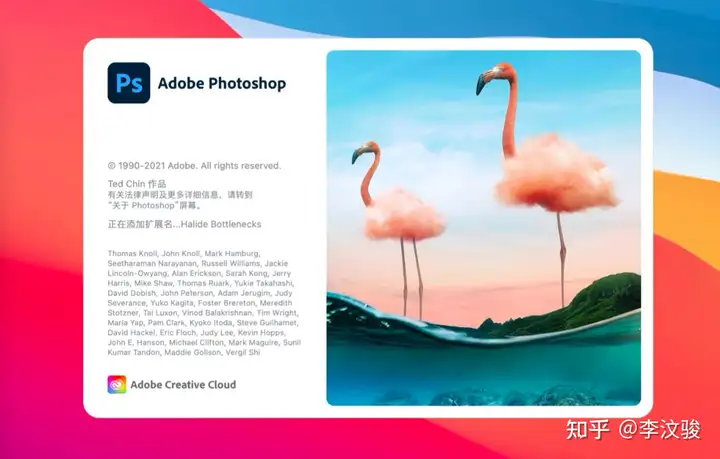Viewport: 720px width, 459px height.
Task: Click the "正在添加扩展名...Halide Bottlenecks" status line
Action: pos(184,224)
